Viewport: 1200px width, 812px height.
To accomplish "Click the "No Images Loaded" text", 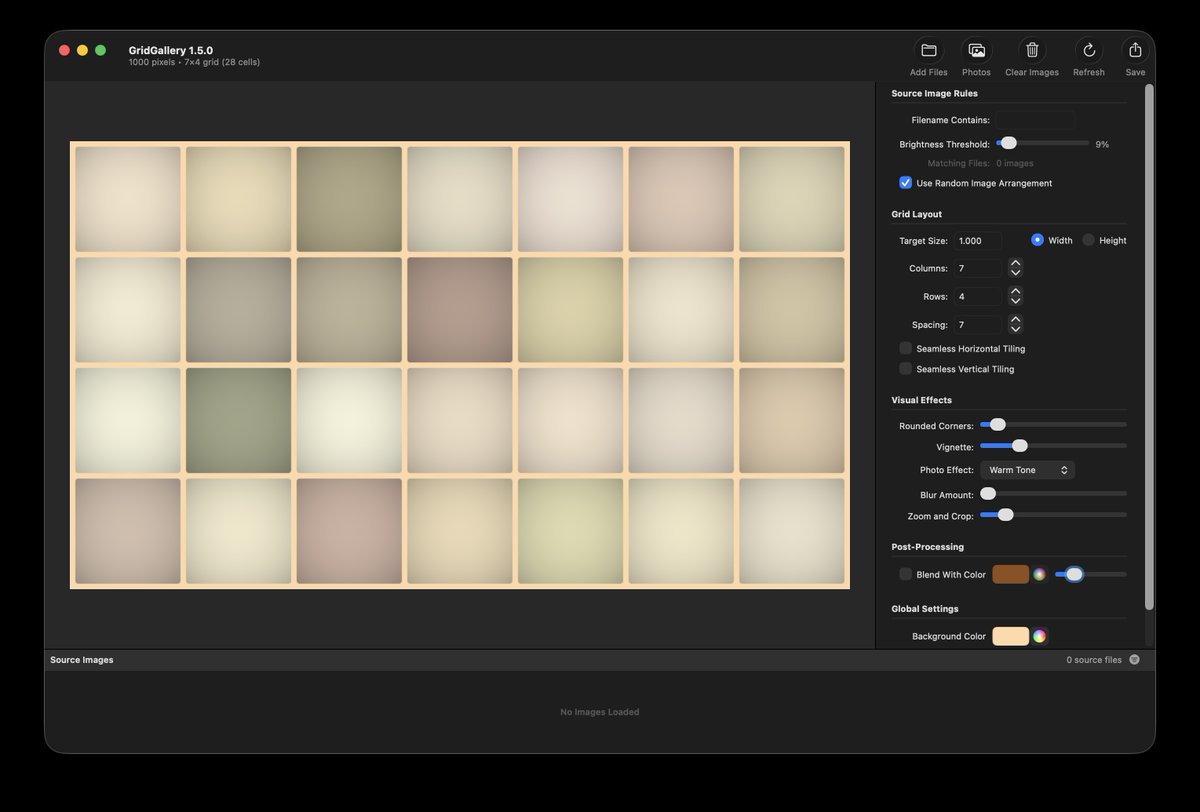I will pos(600,712).
